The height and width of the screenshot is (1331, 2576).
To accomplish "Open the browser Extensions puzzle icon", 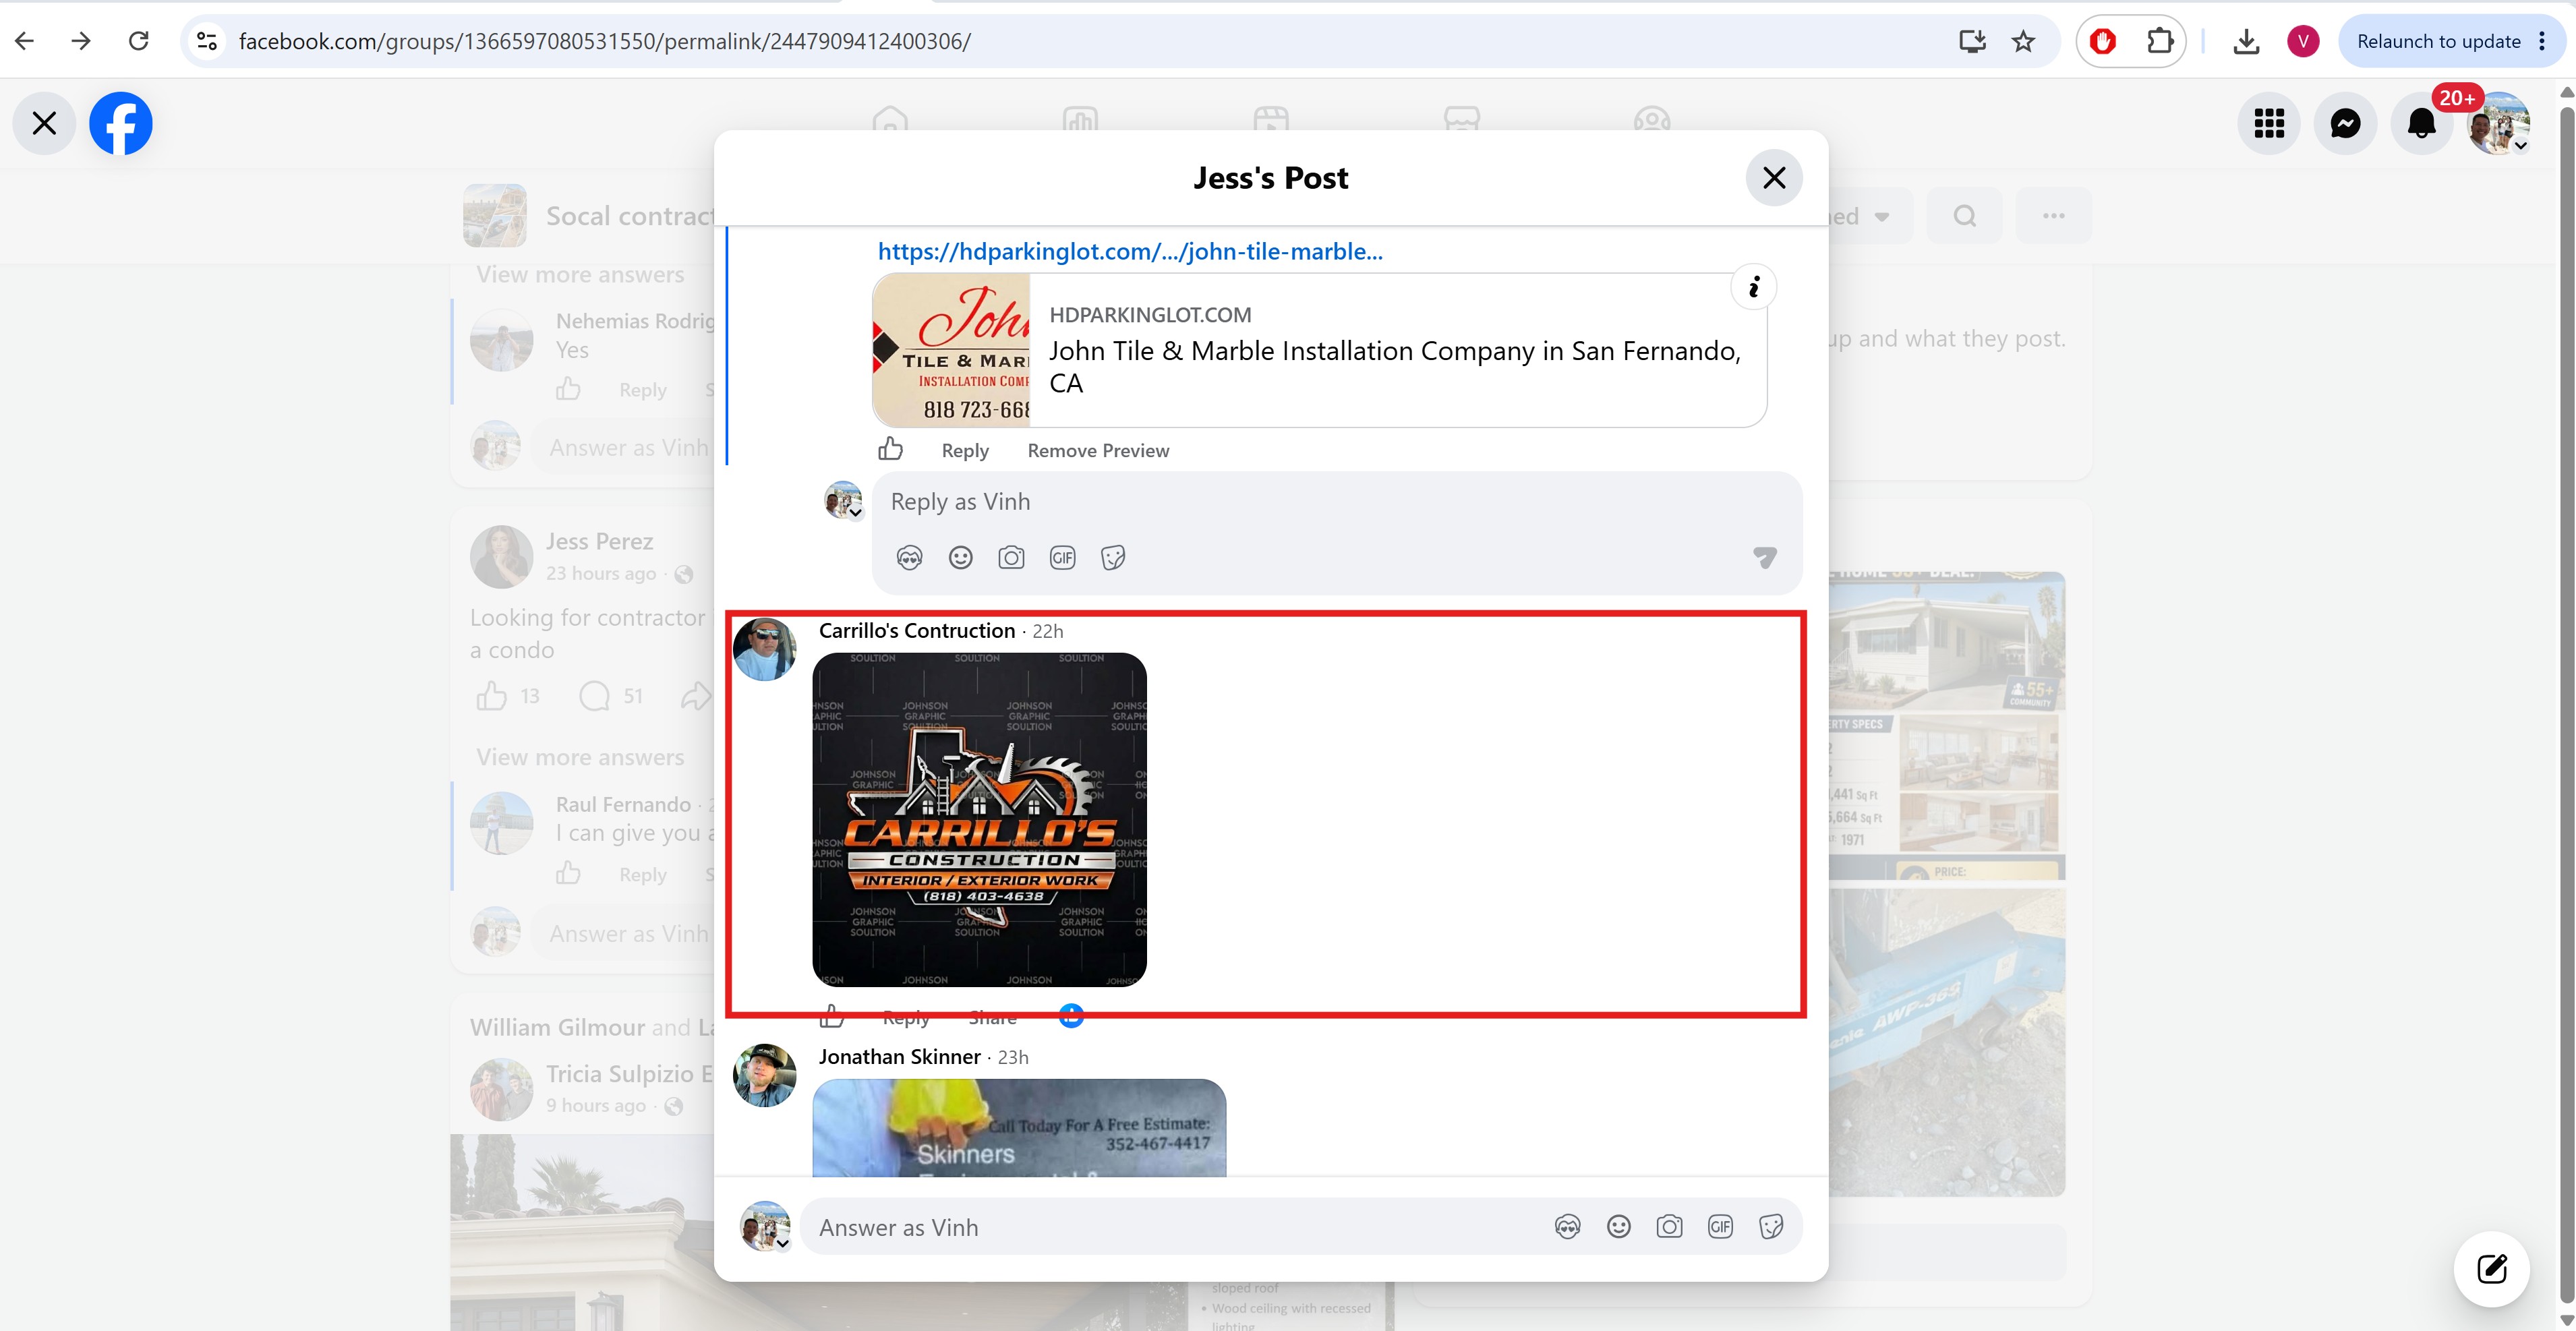I will [2159, 41].
